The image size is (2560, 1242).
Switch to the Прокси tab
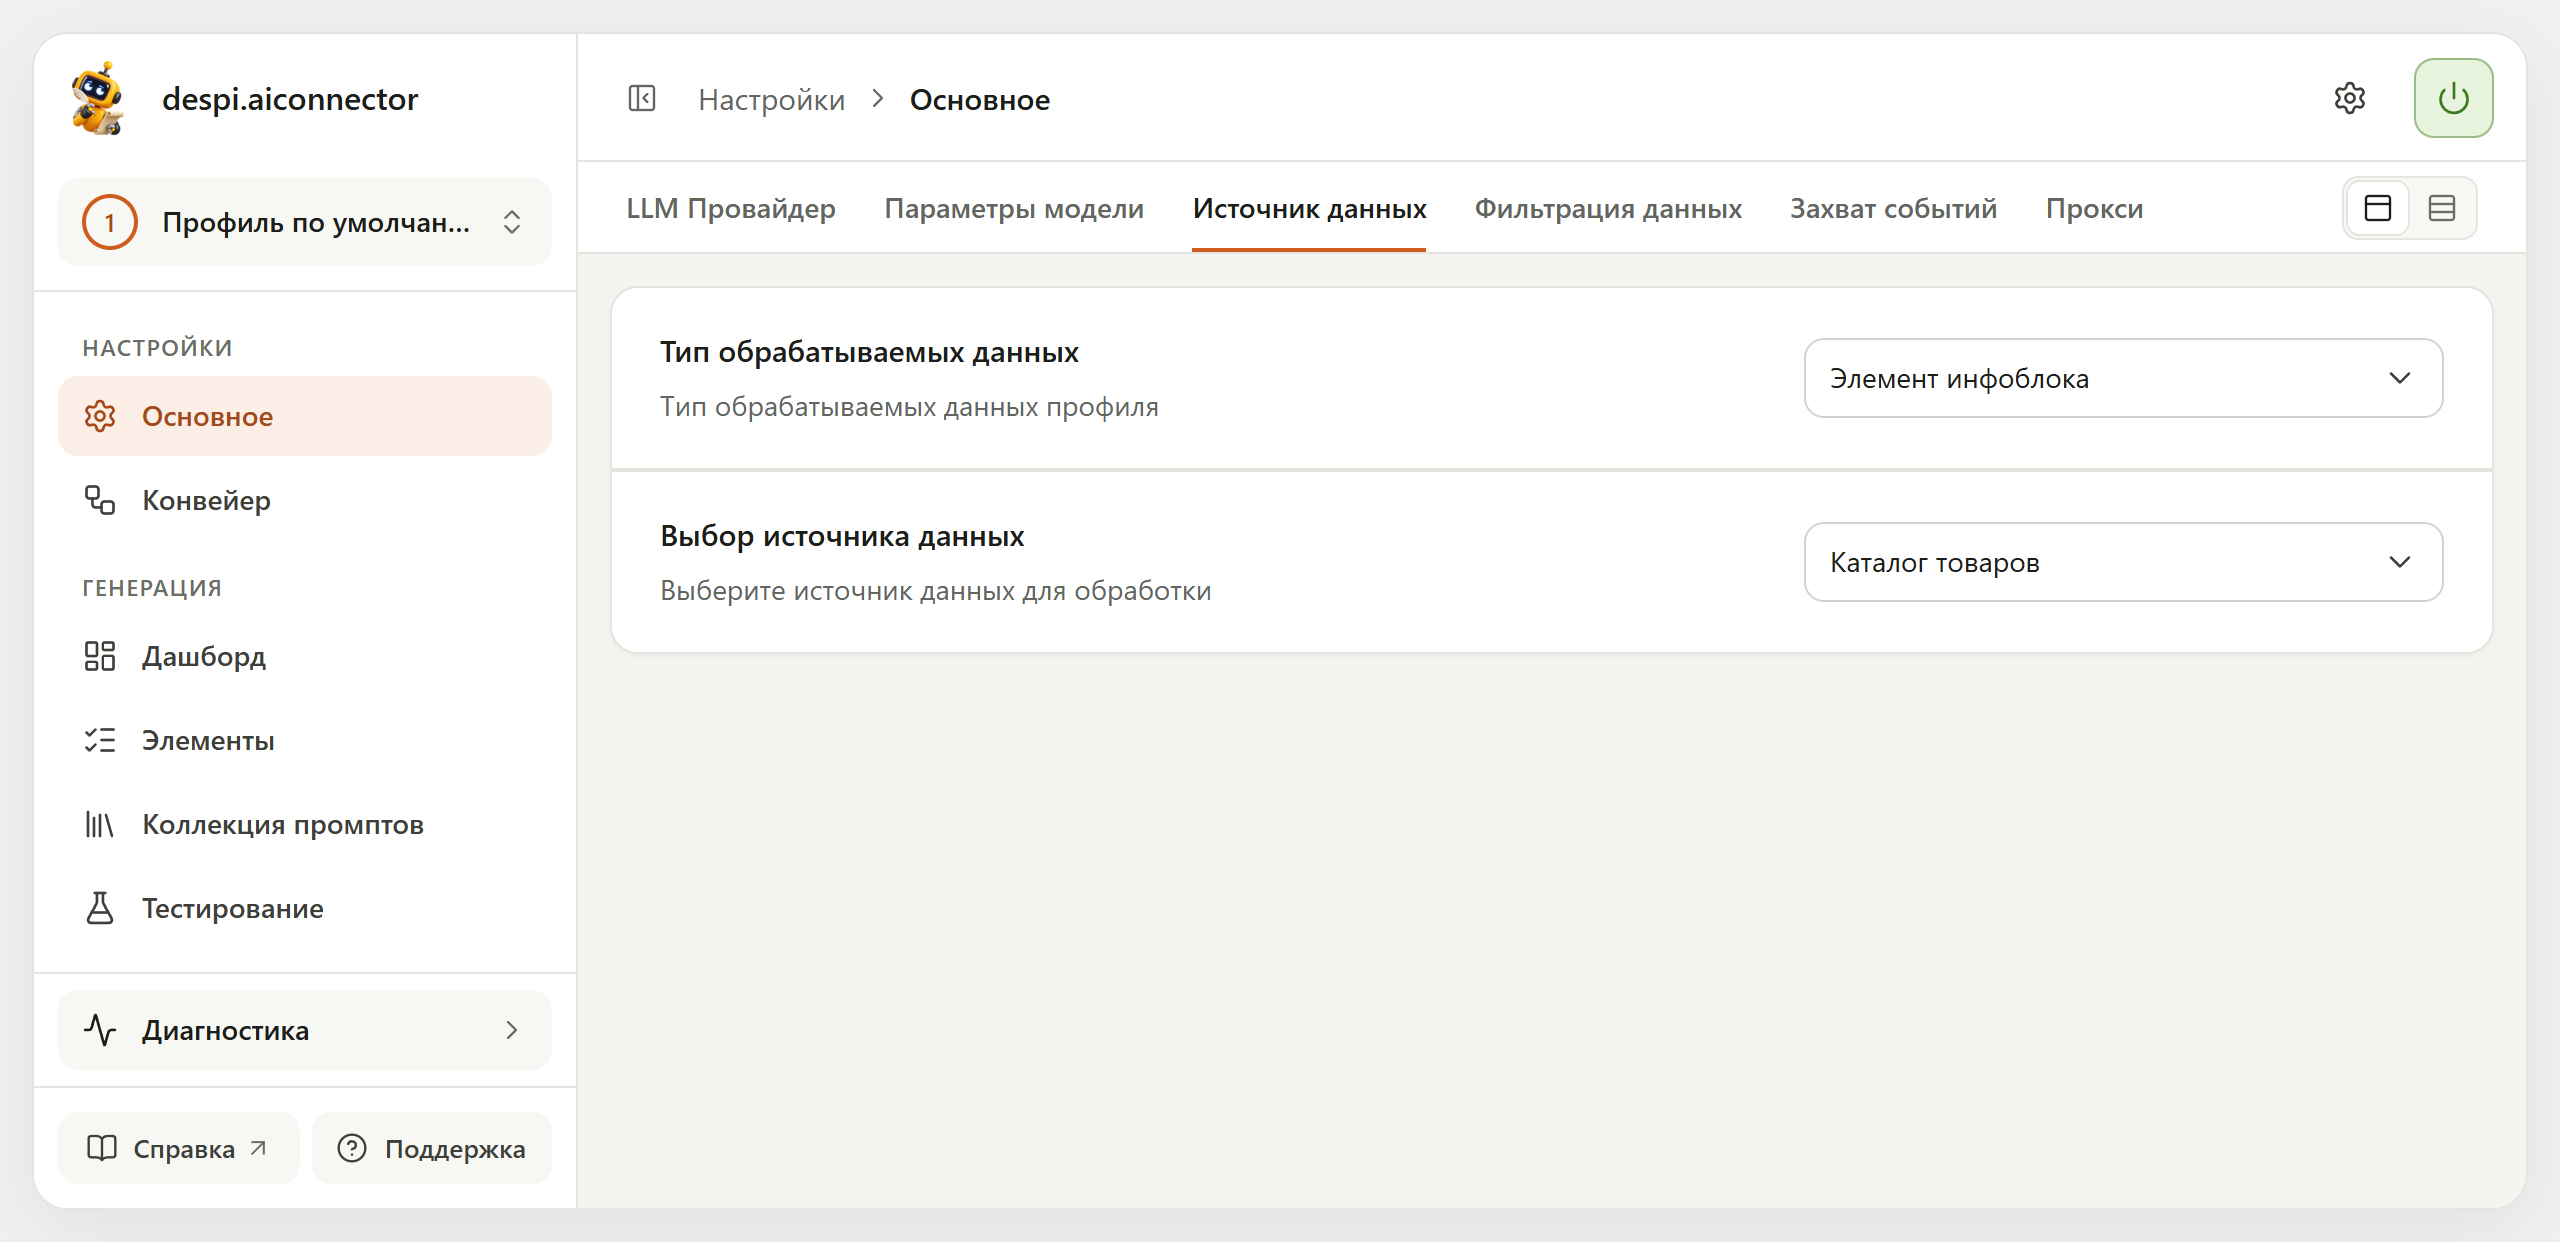[x=2094, y=208]
